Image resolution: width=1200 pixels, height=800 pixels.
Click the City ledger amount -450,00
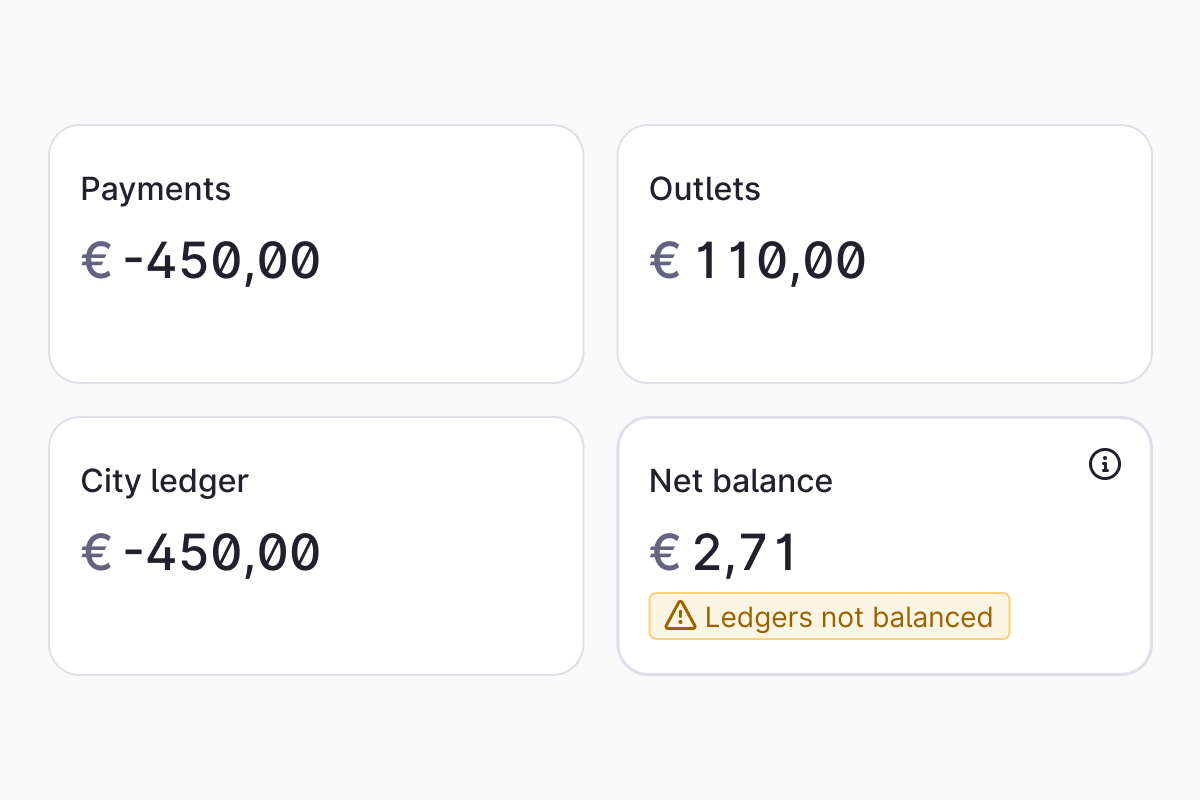point(221,552)
